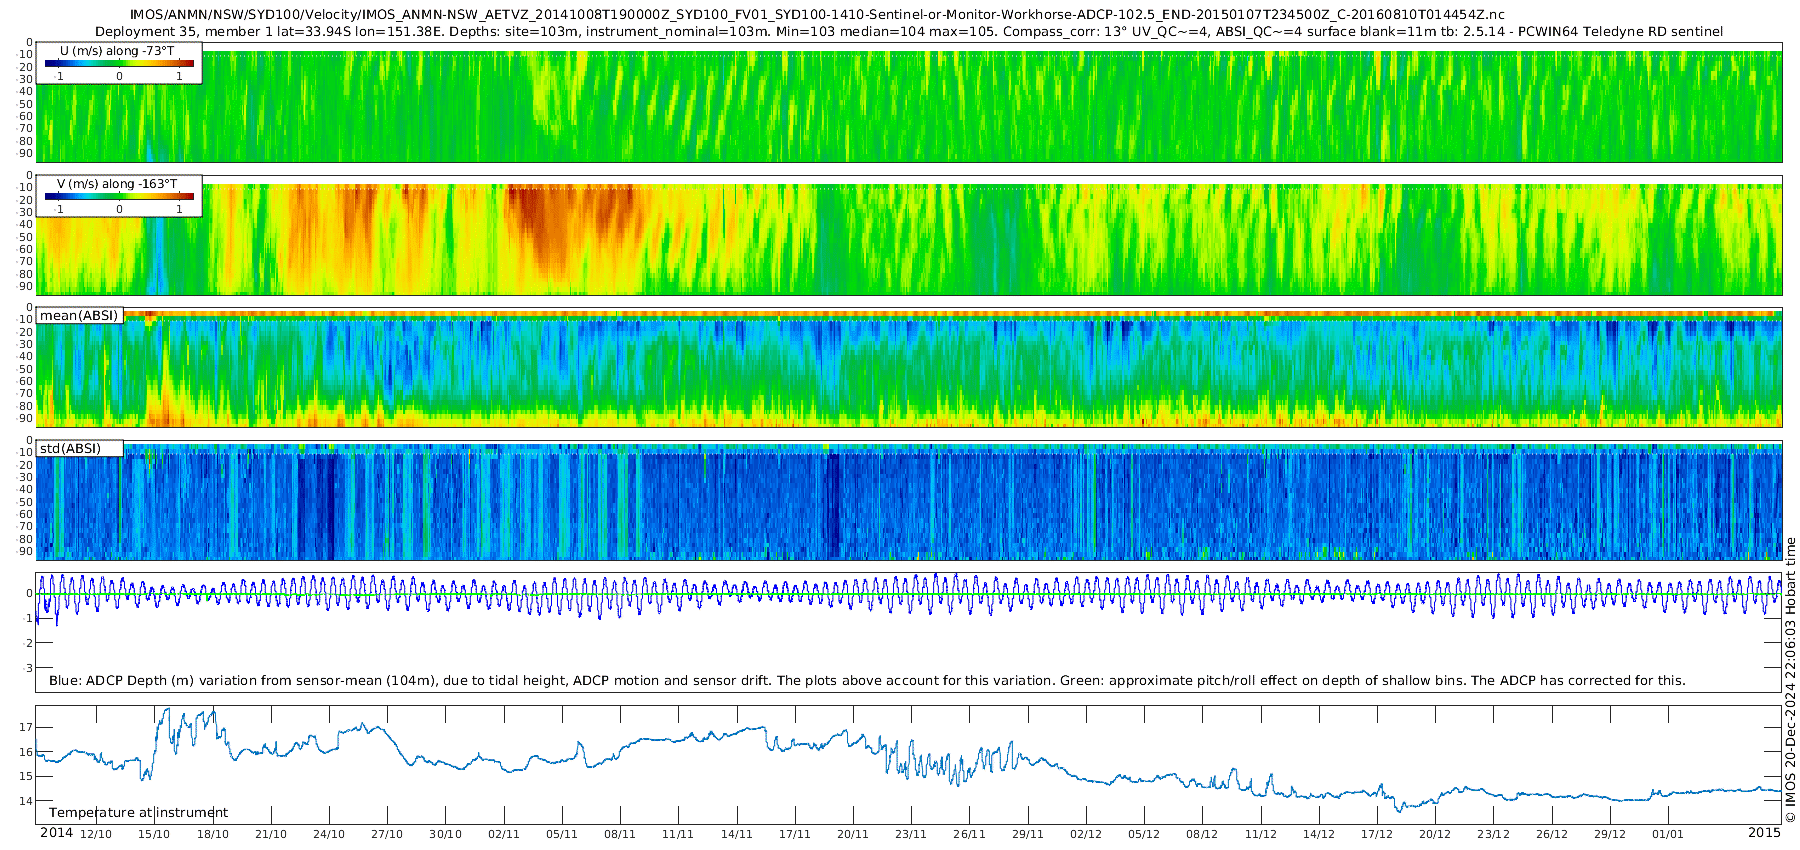Image resolution: width=1800 pixels, height=850 pixels.
Task: Select the 01/01 date tick
Action: click(1668, 834)
